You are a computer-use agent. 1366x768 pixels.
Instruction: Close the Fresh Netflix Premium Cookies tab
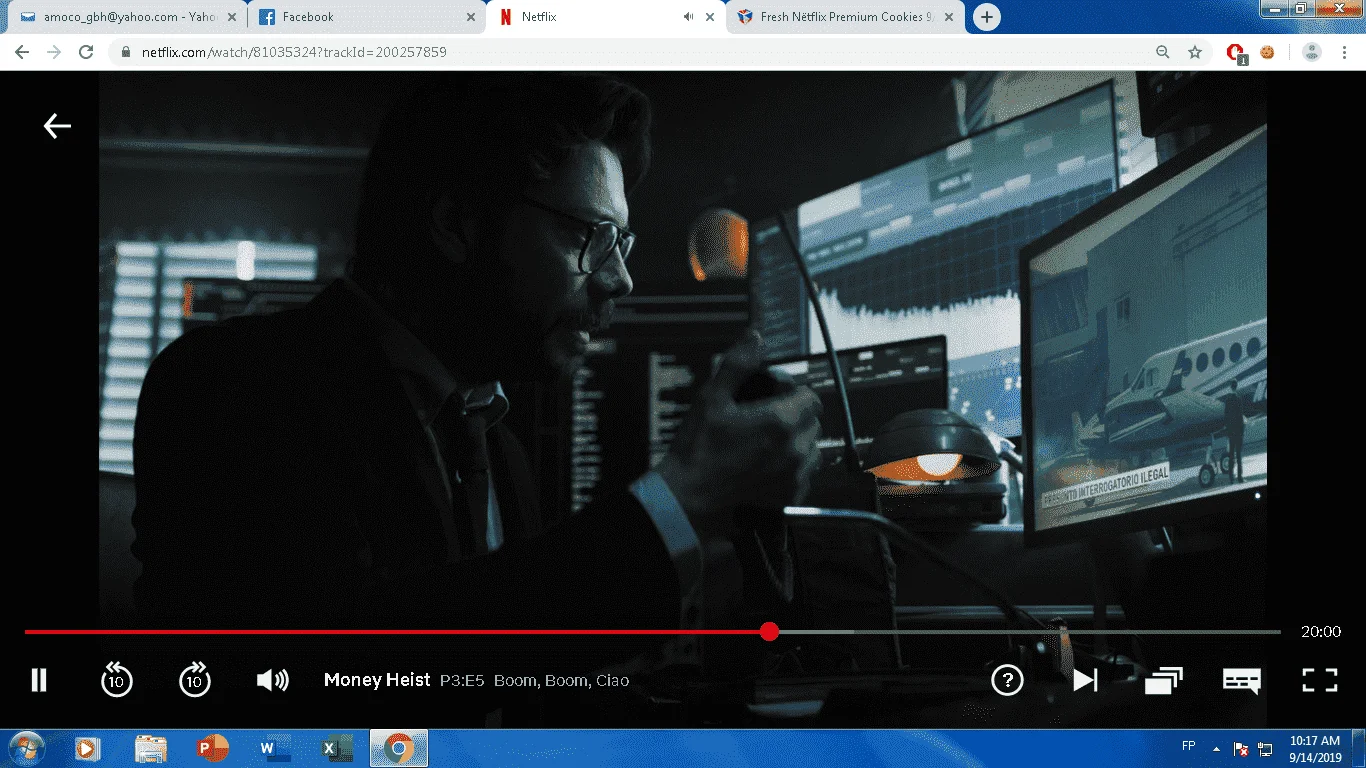tap(949, 17)
